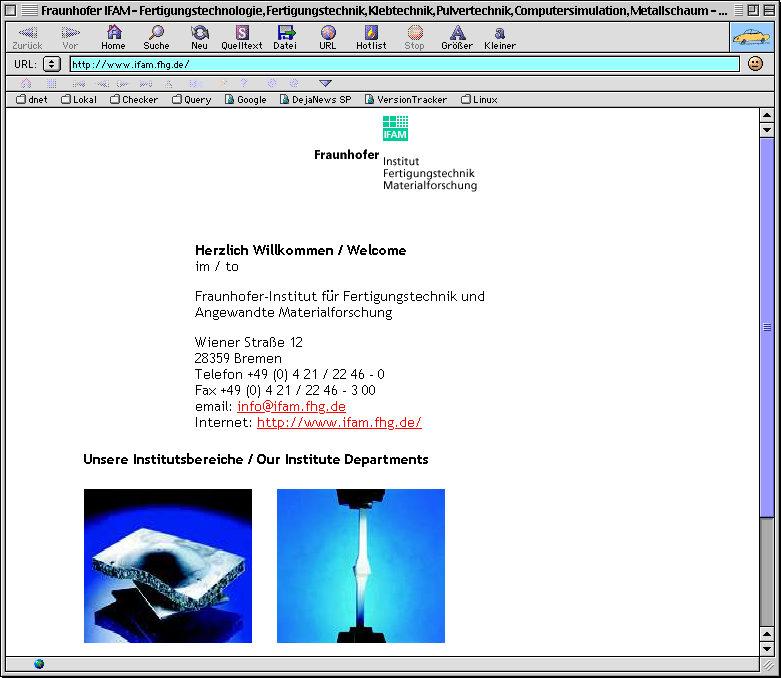Click the info@ifam.fhg.de email link
The width and height of the screenshot is (781, 678).
[x=291, y=407]
